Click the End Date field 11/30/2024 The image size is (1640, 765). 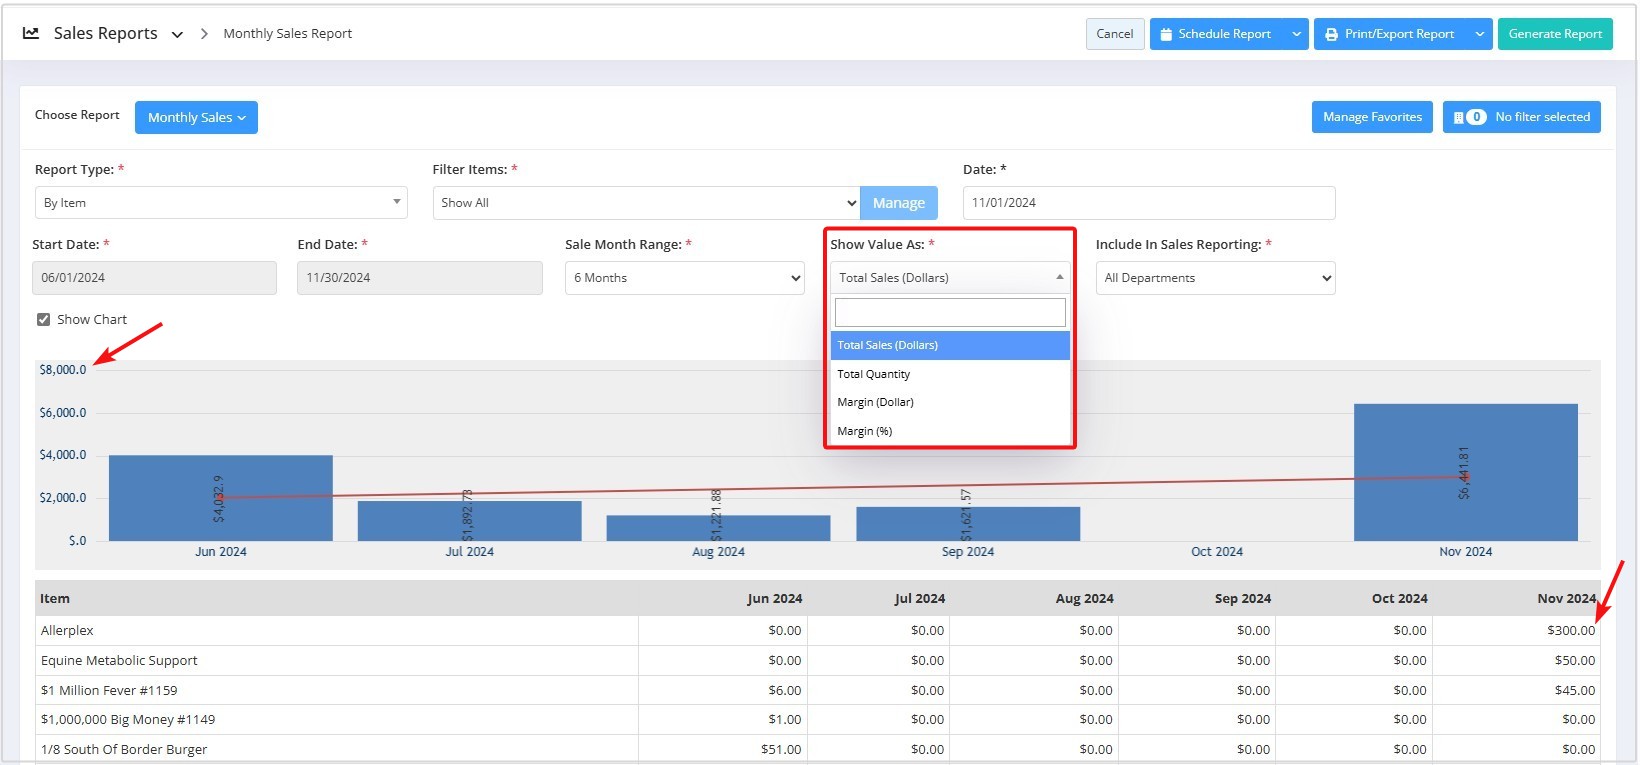(420, 278)
